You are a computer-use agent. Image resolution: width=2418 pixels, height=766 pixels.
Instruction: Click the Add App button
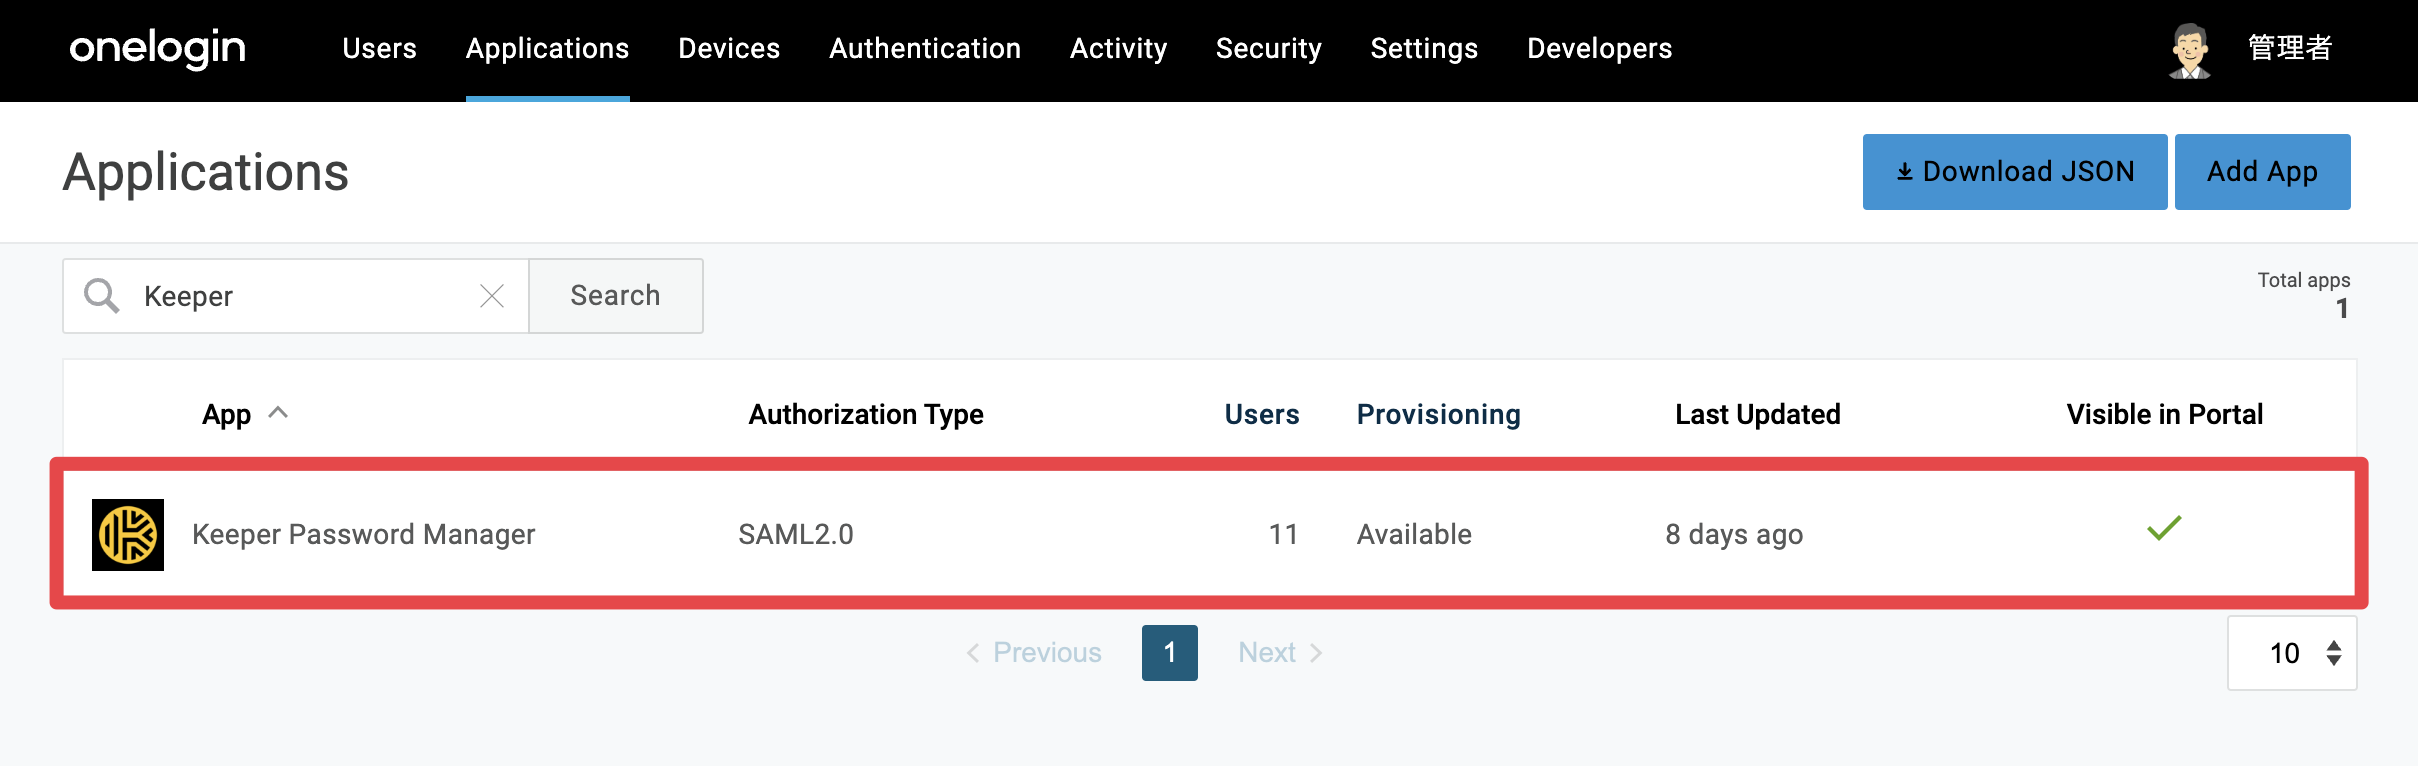[x=2262, y=172]
